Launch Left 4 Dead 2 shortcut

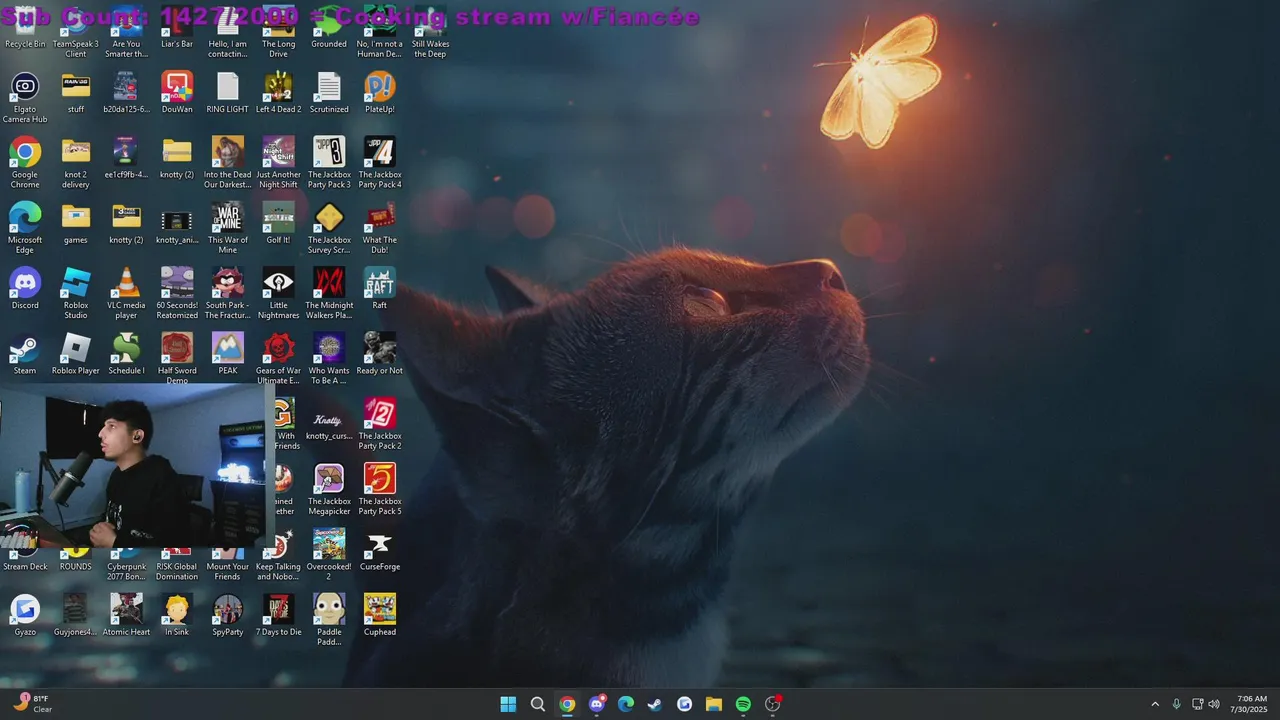click(x=278, y=93)
